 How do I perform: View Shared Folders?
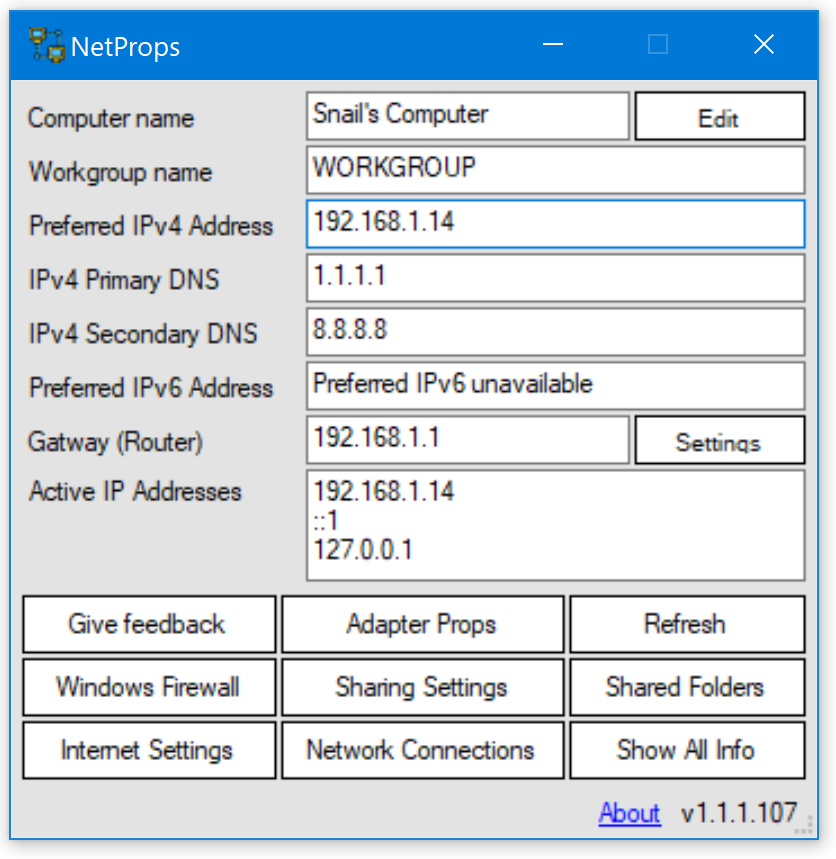(x=687, y=687)
